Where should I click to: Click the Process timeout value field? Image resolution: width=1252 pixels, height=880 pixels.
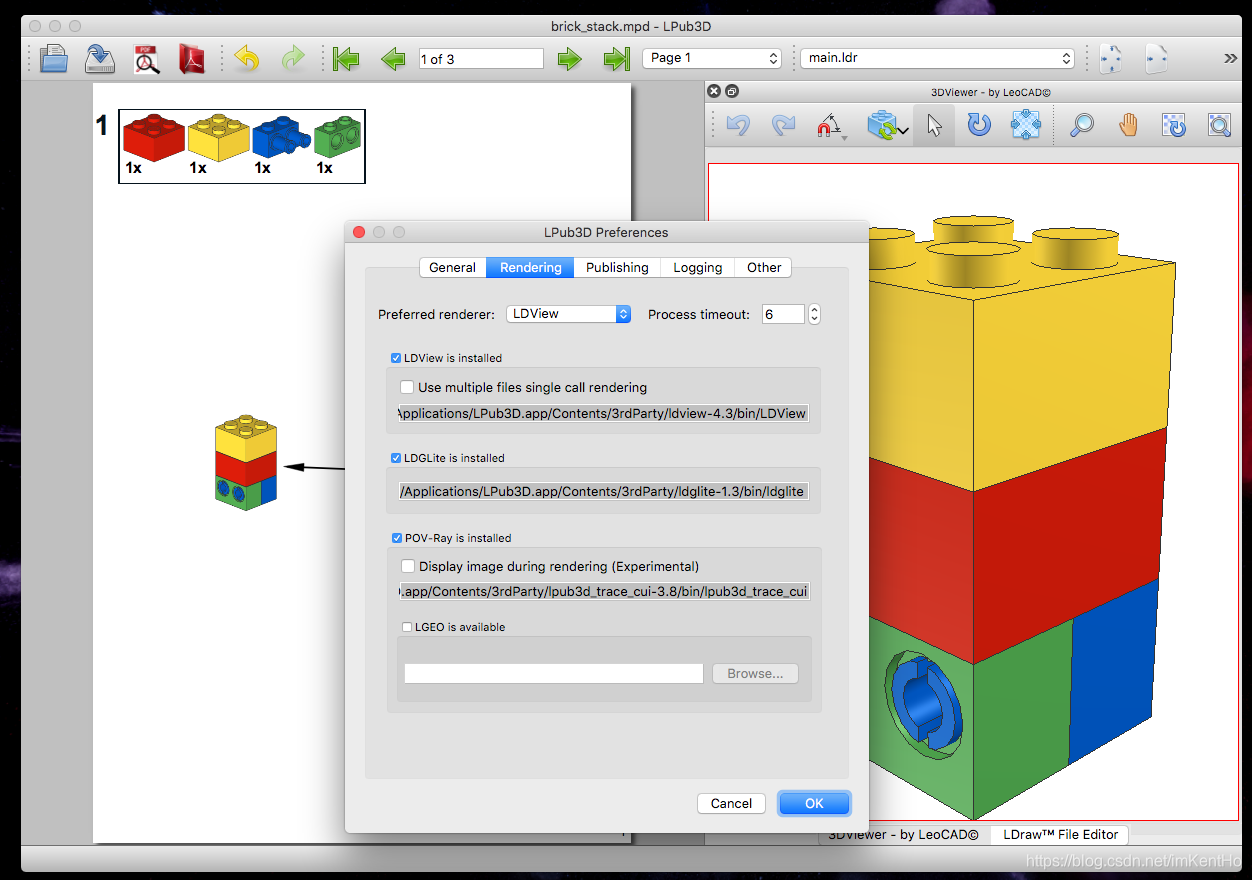[783, 314]
